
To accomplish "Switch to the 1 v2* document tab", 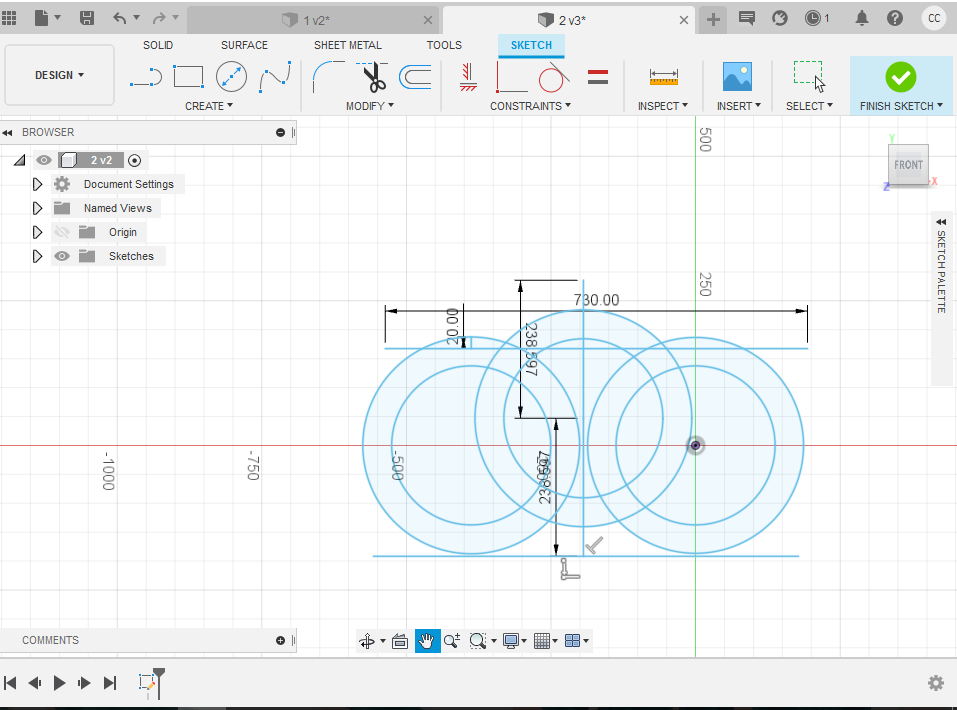I will click(312, 20).
